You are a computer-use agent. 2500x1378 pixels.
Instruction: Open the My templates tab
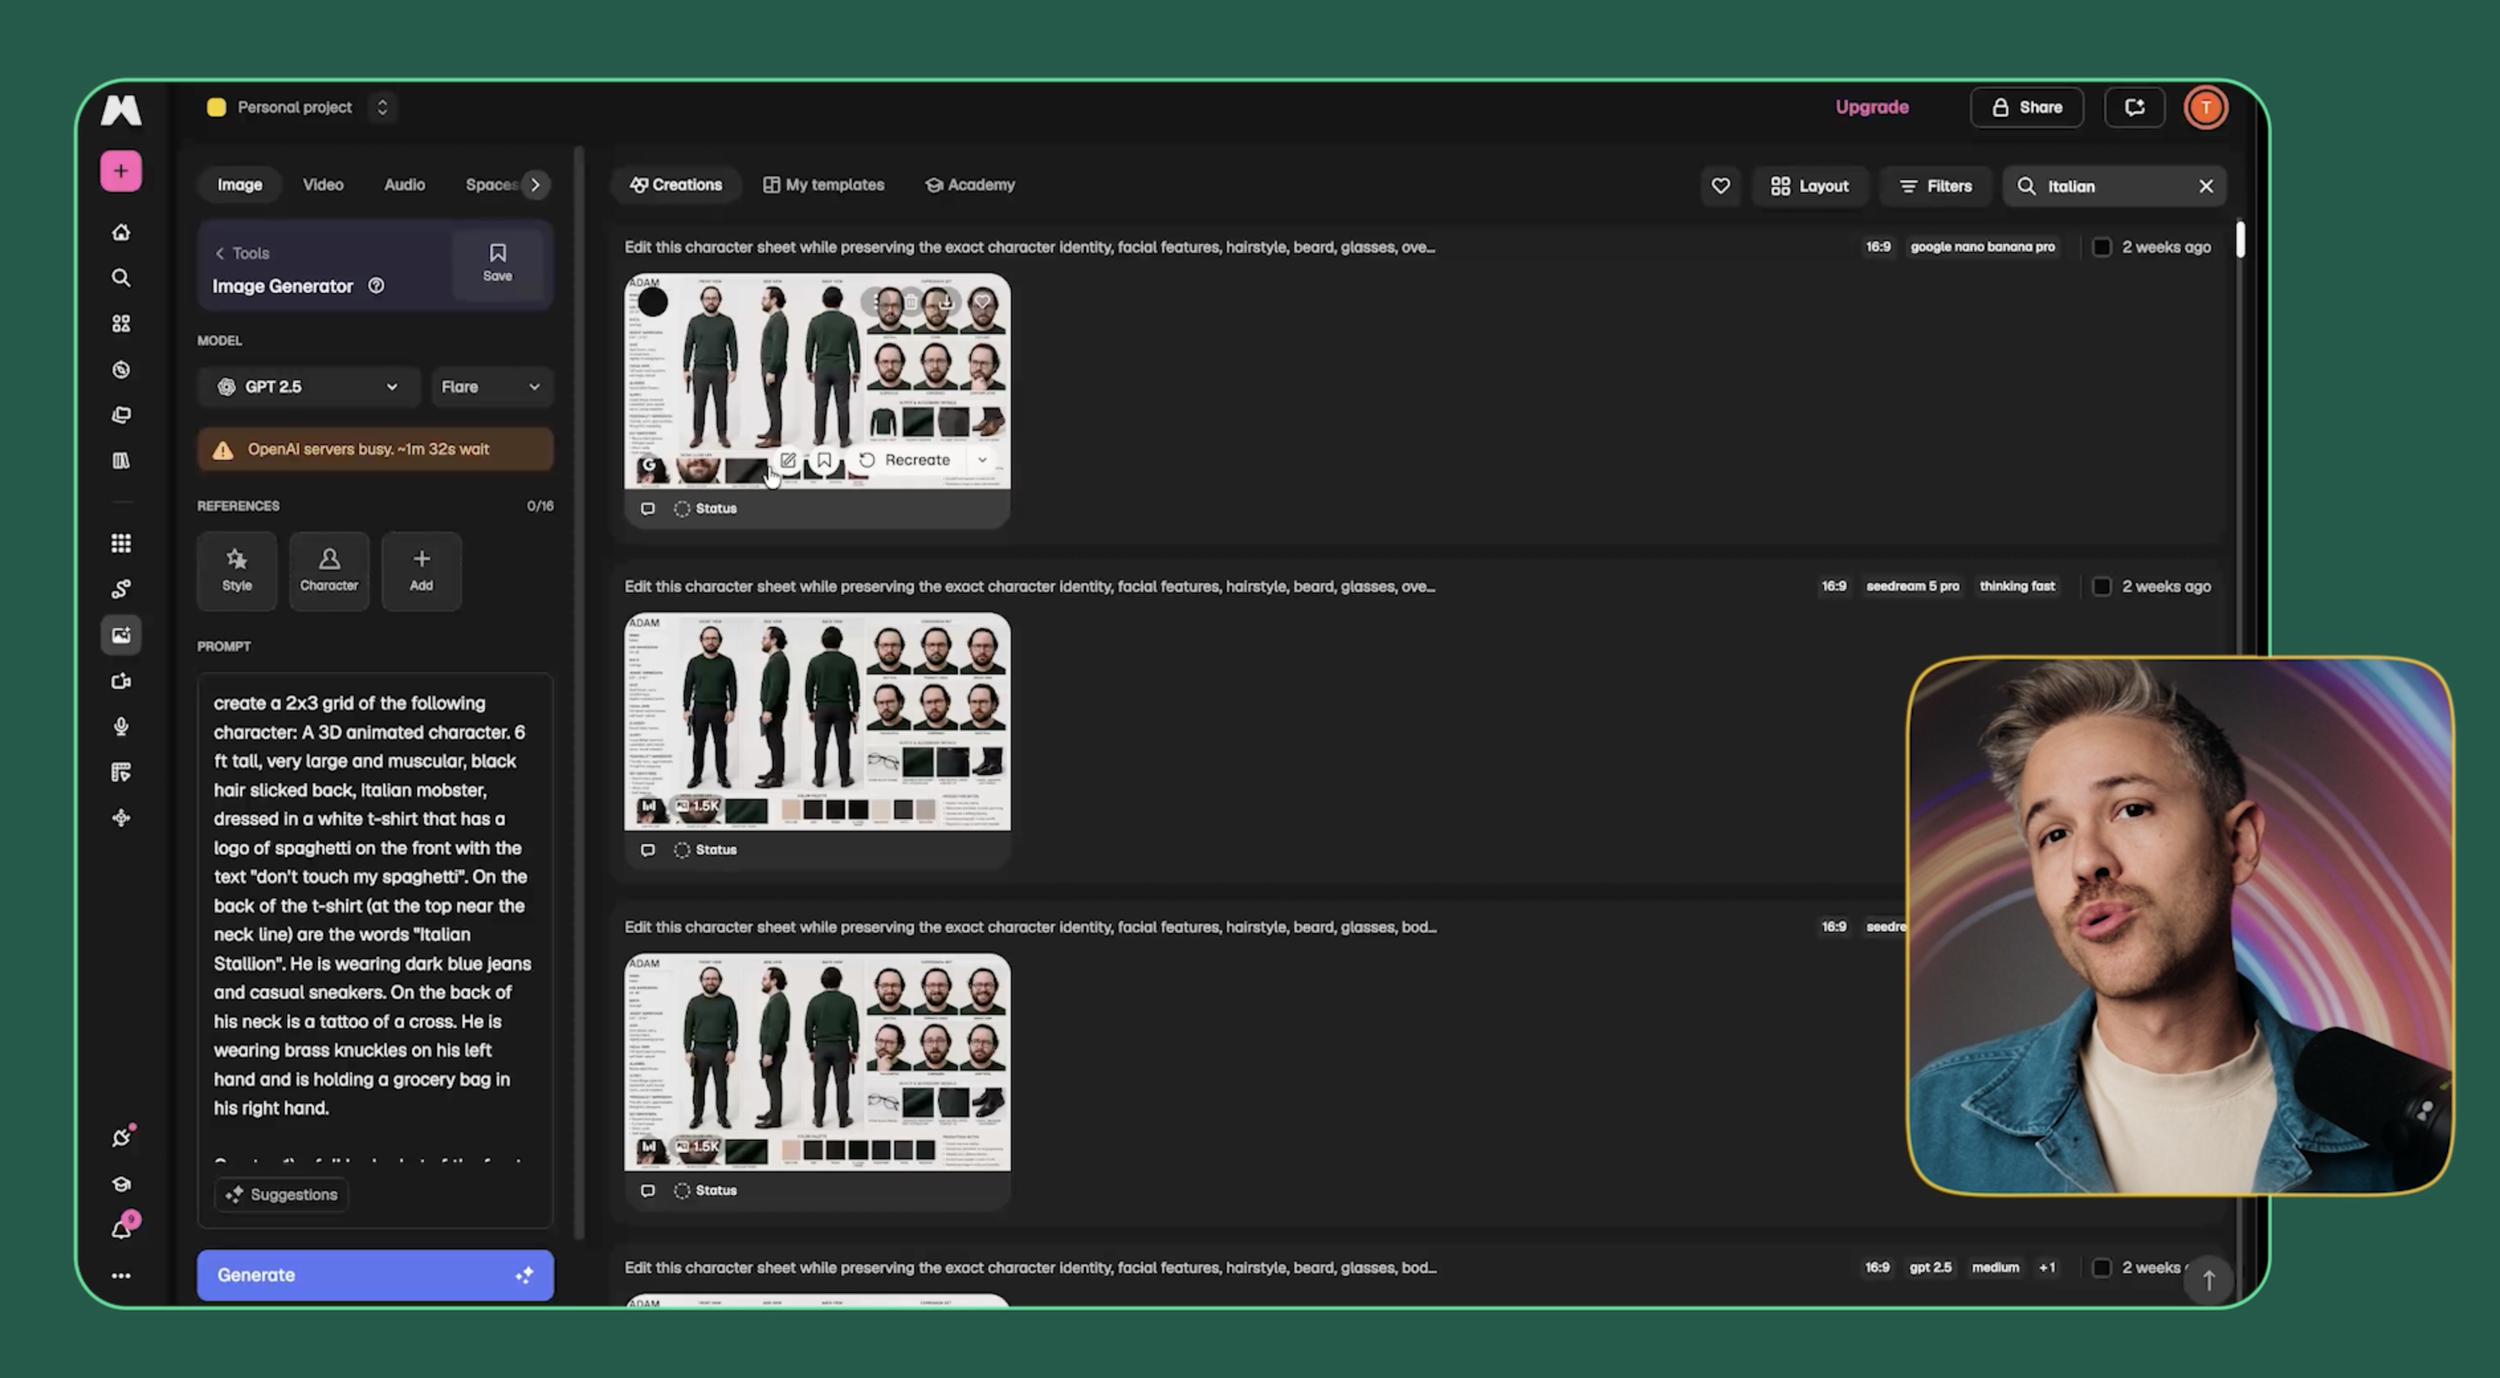(x=824, y=185)
